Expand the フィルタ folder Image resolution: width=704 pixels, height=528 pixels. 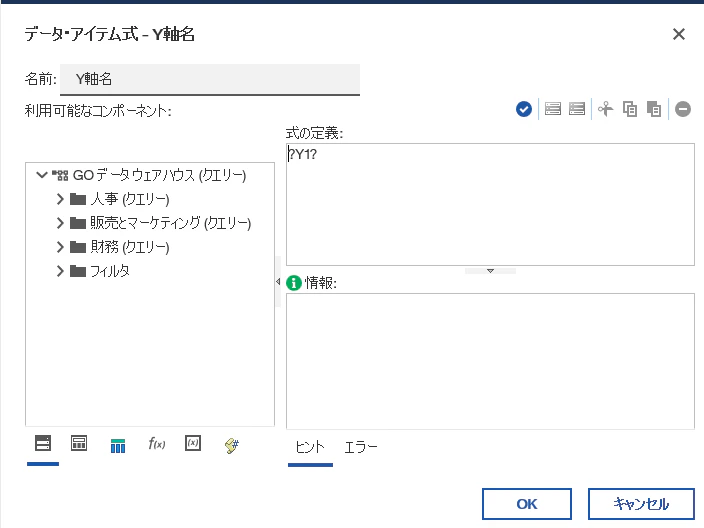60,271
